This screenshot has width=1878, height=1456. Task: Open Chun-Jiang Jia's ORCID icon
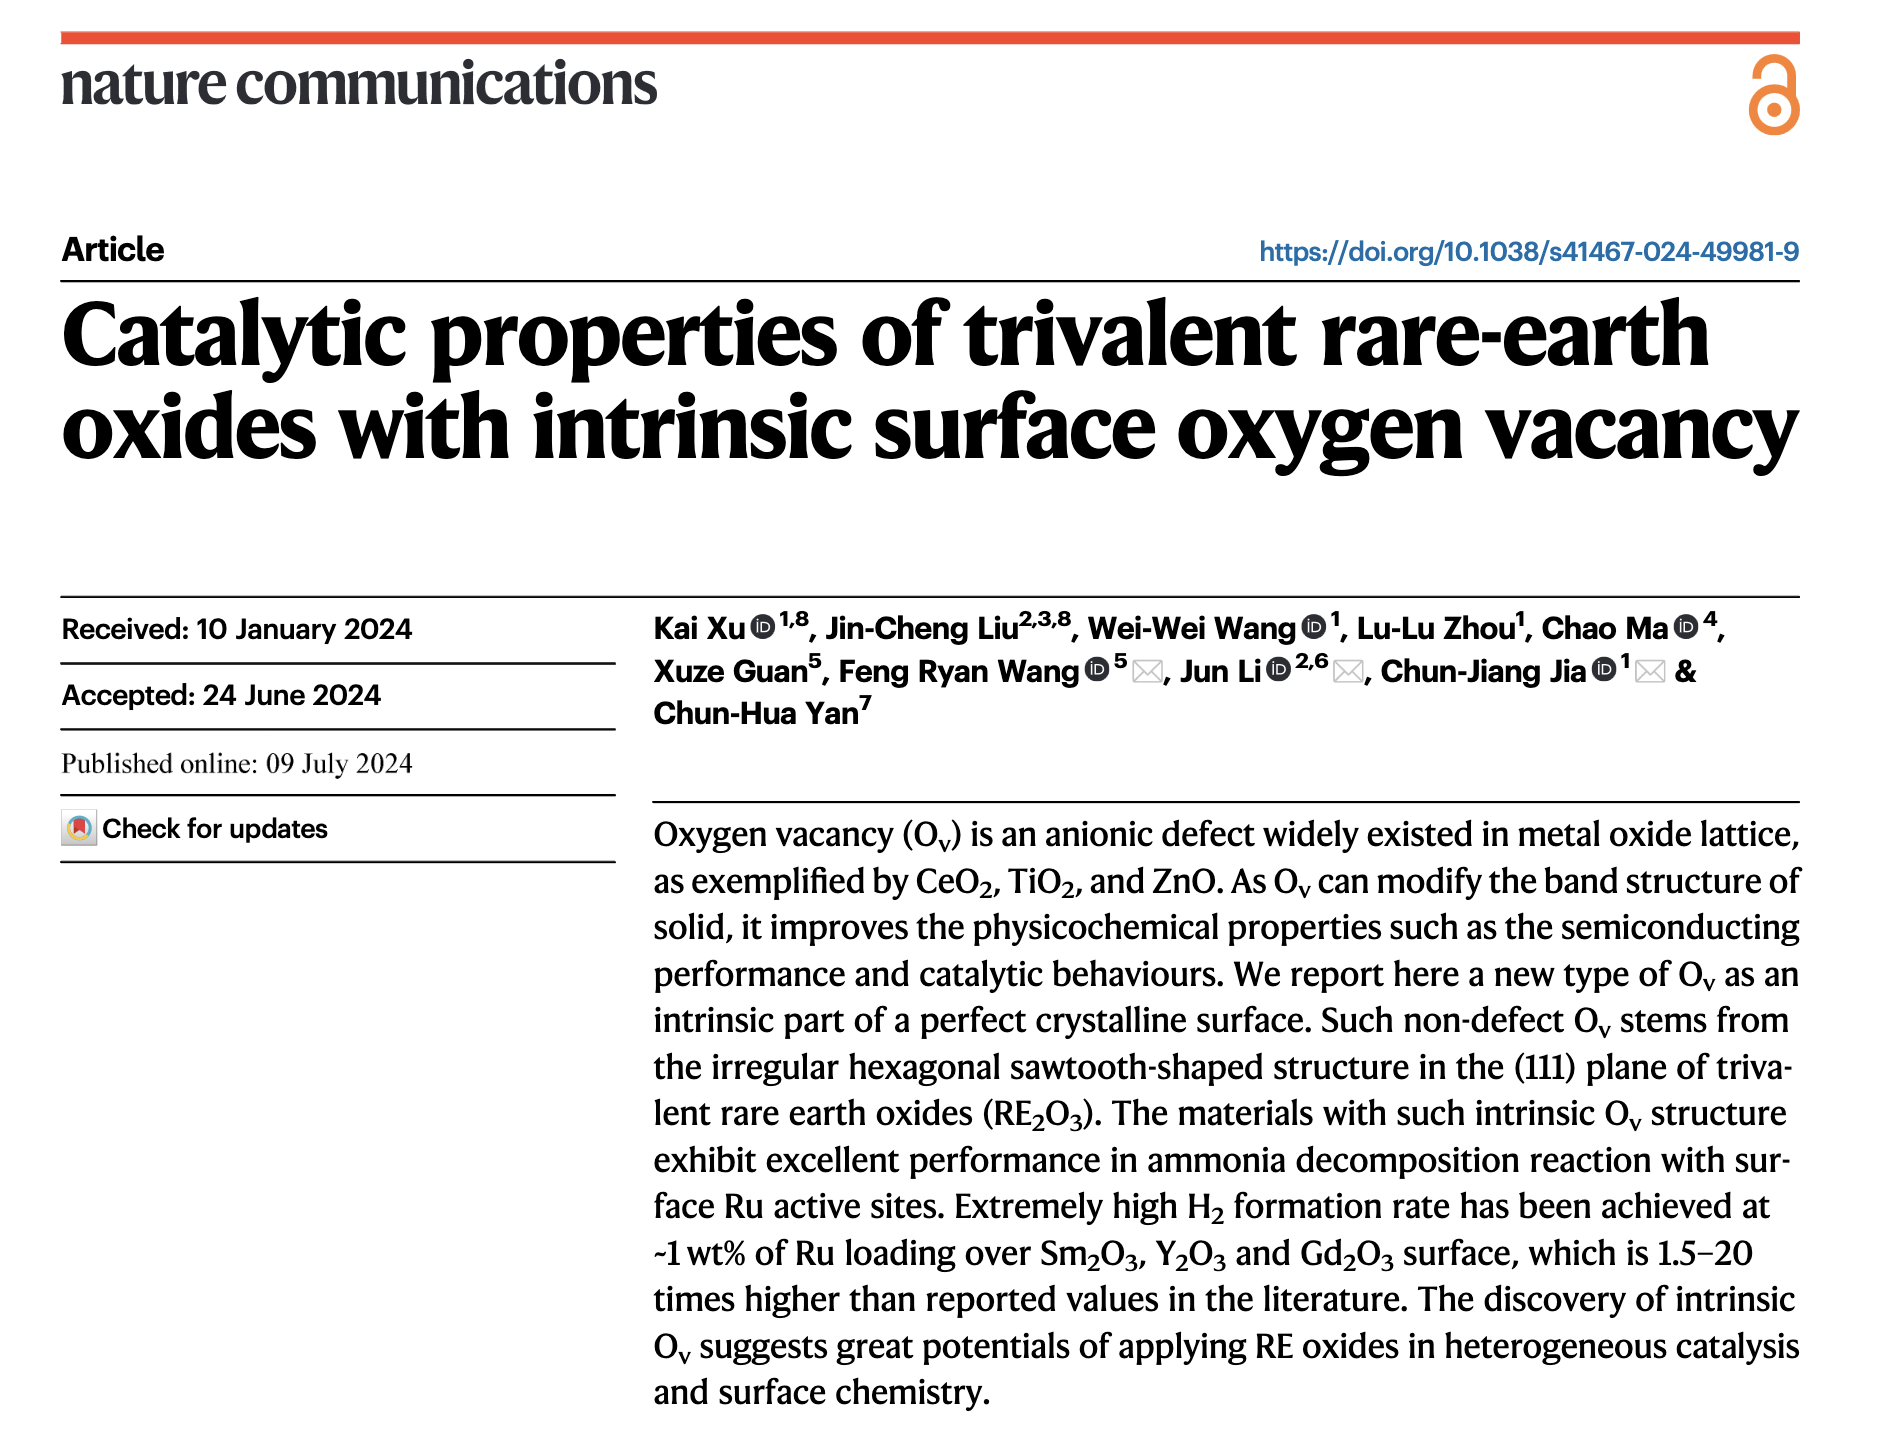coord(1604,670)
